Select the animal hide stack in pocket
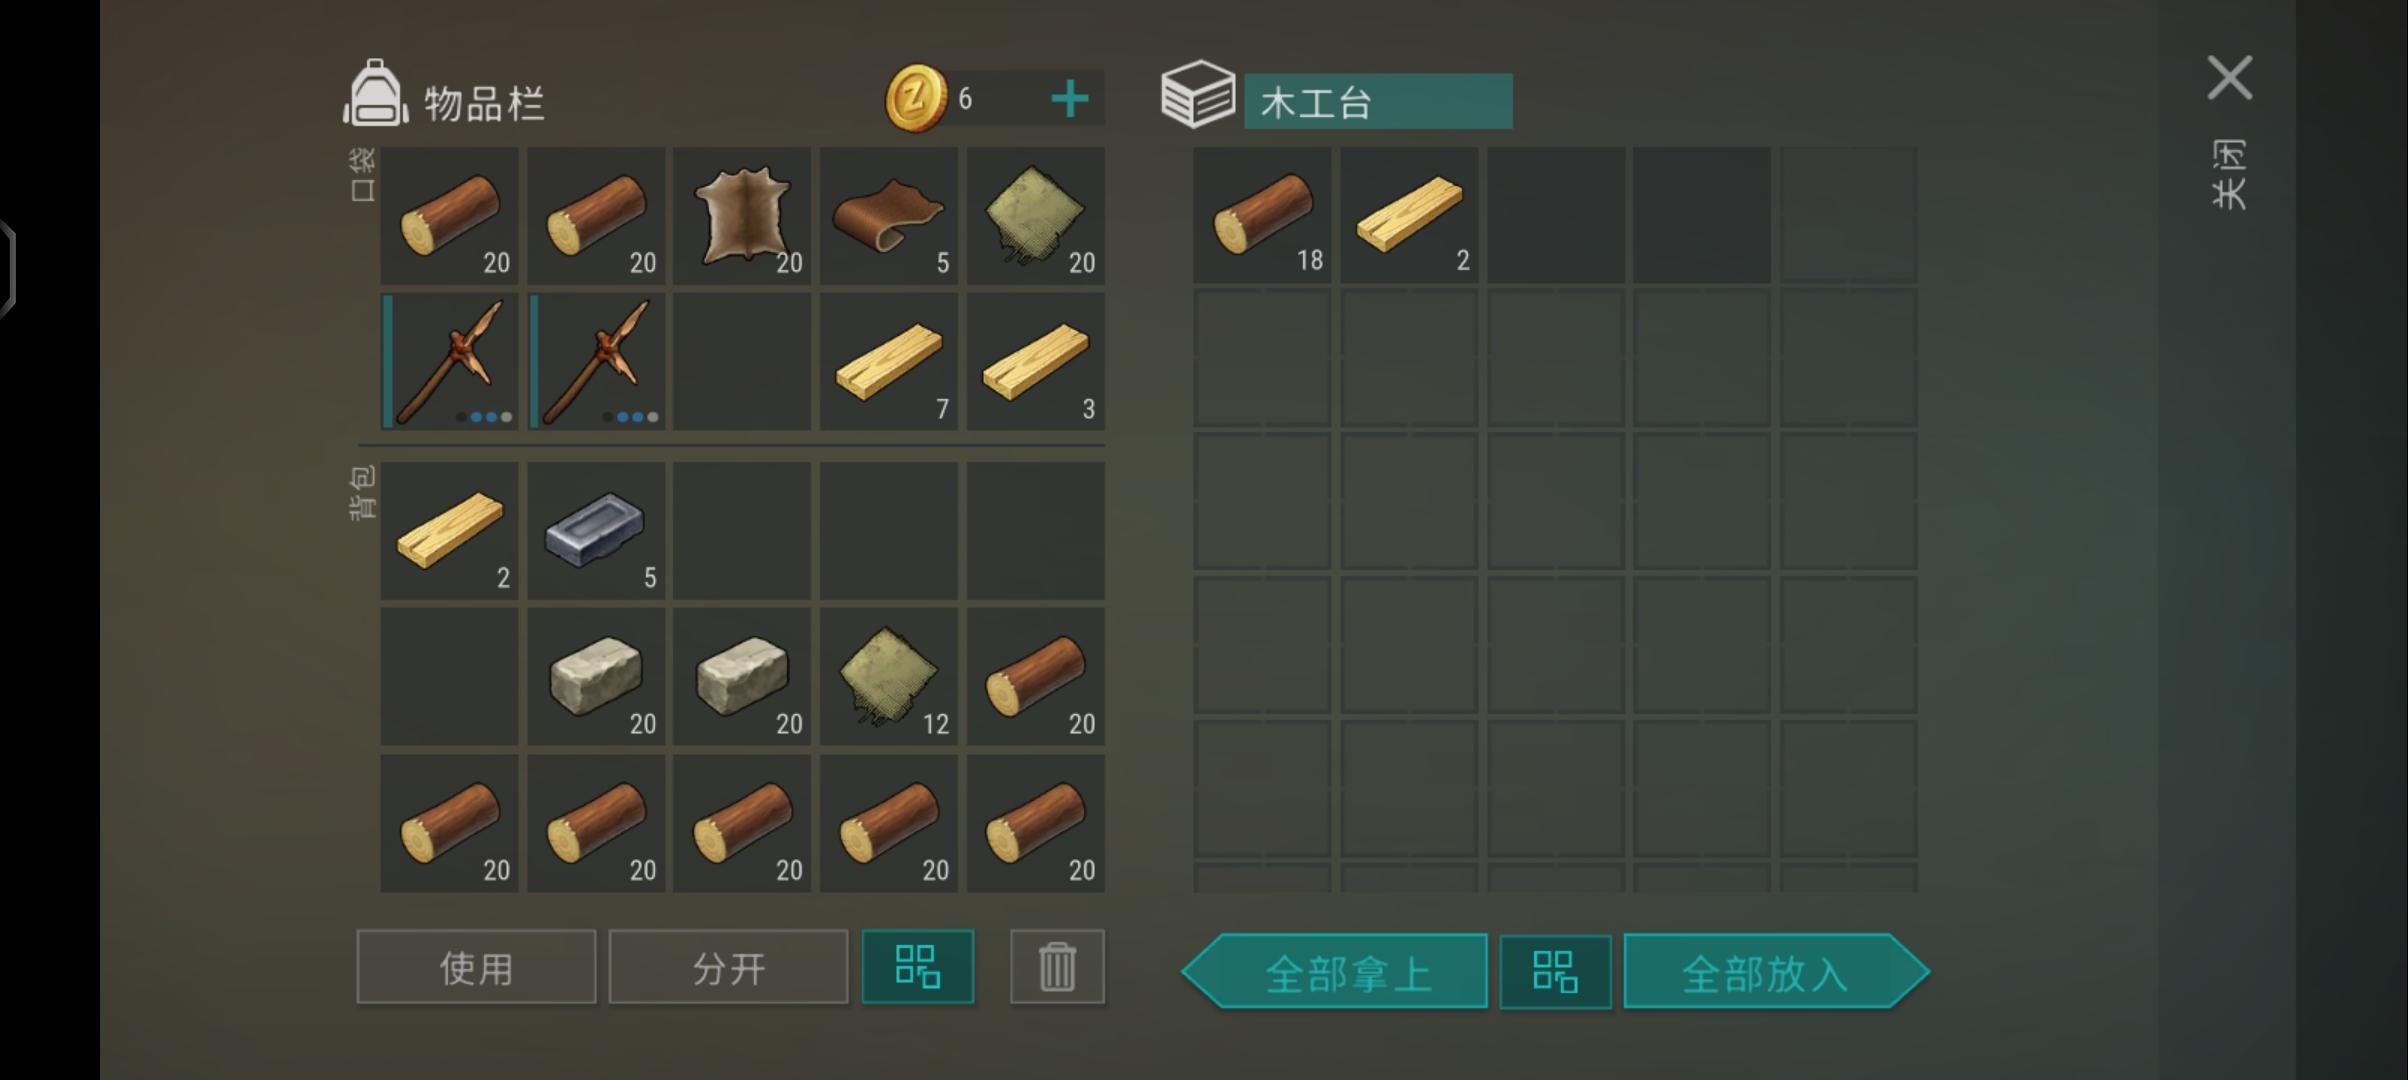Image resolution: width=2408 pixels, height=1080 pixels. click(x=742, y=216)
